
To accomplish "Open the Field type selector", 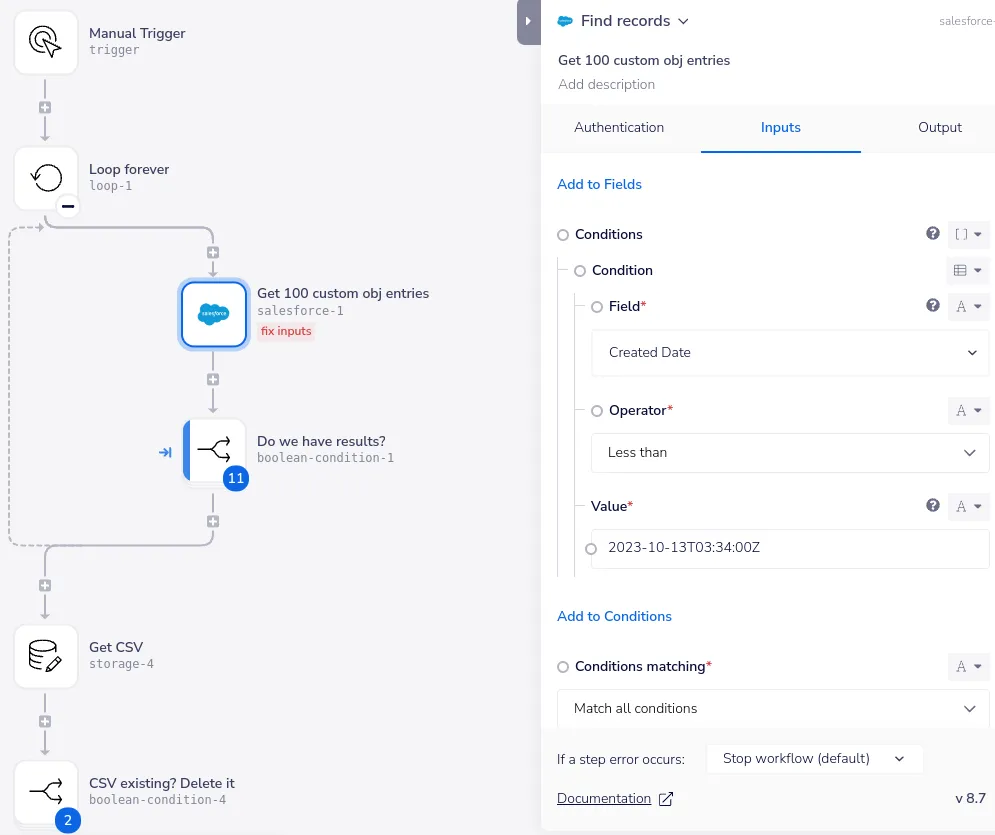I will tap(968, 306).
